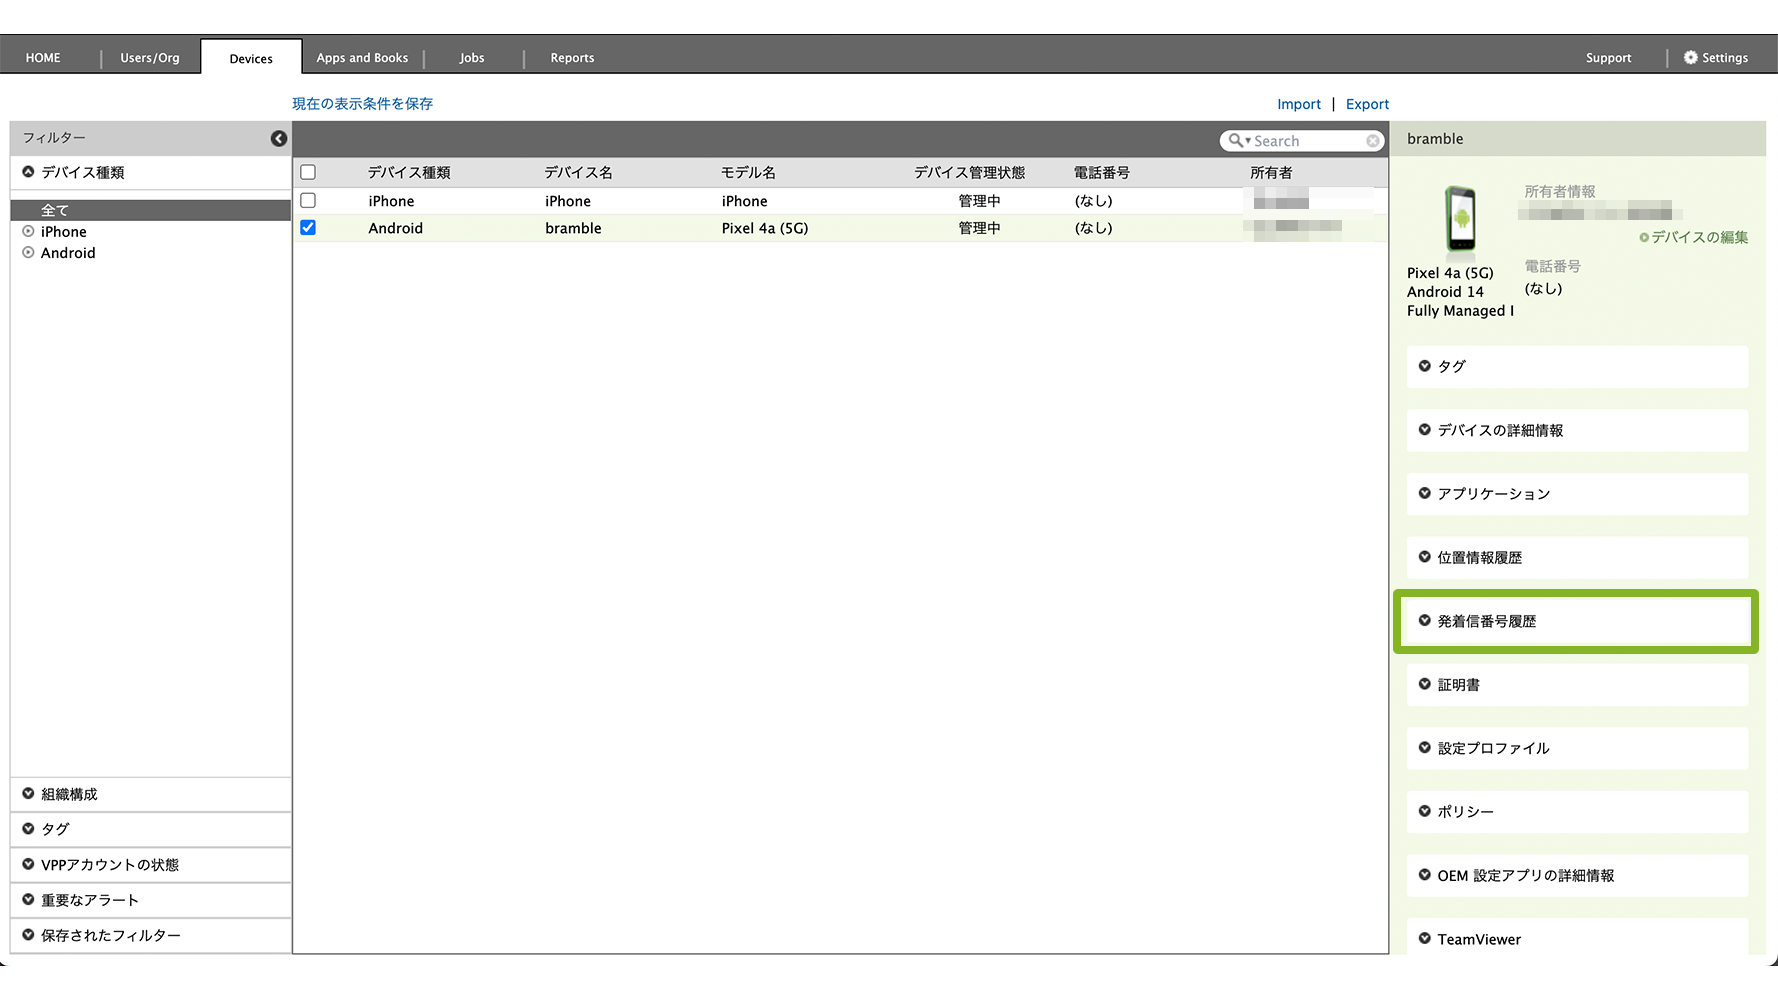Expand the TeamViewer section

pyautogui.click(x=1478, y=939)
